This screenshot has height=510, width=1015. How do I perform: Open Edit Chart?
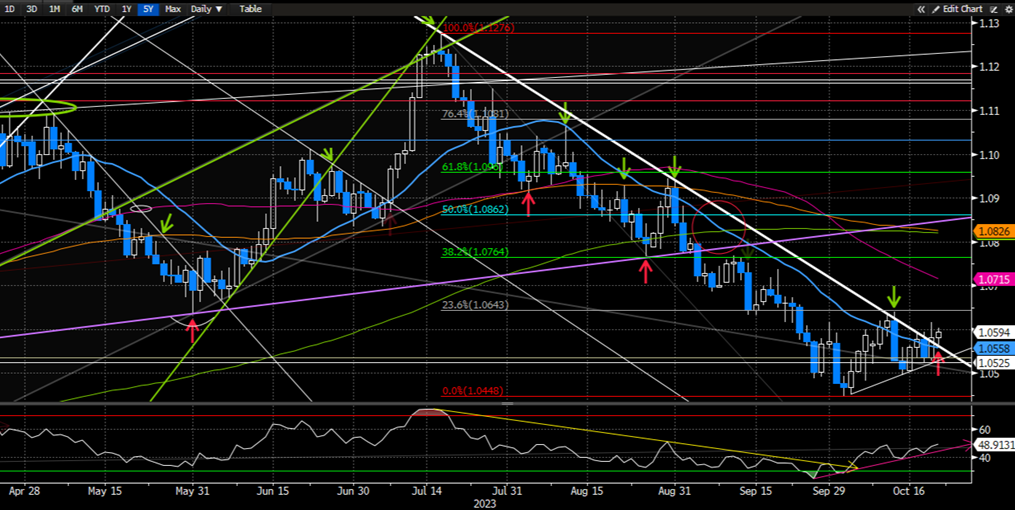tap(957, 9)
